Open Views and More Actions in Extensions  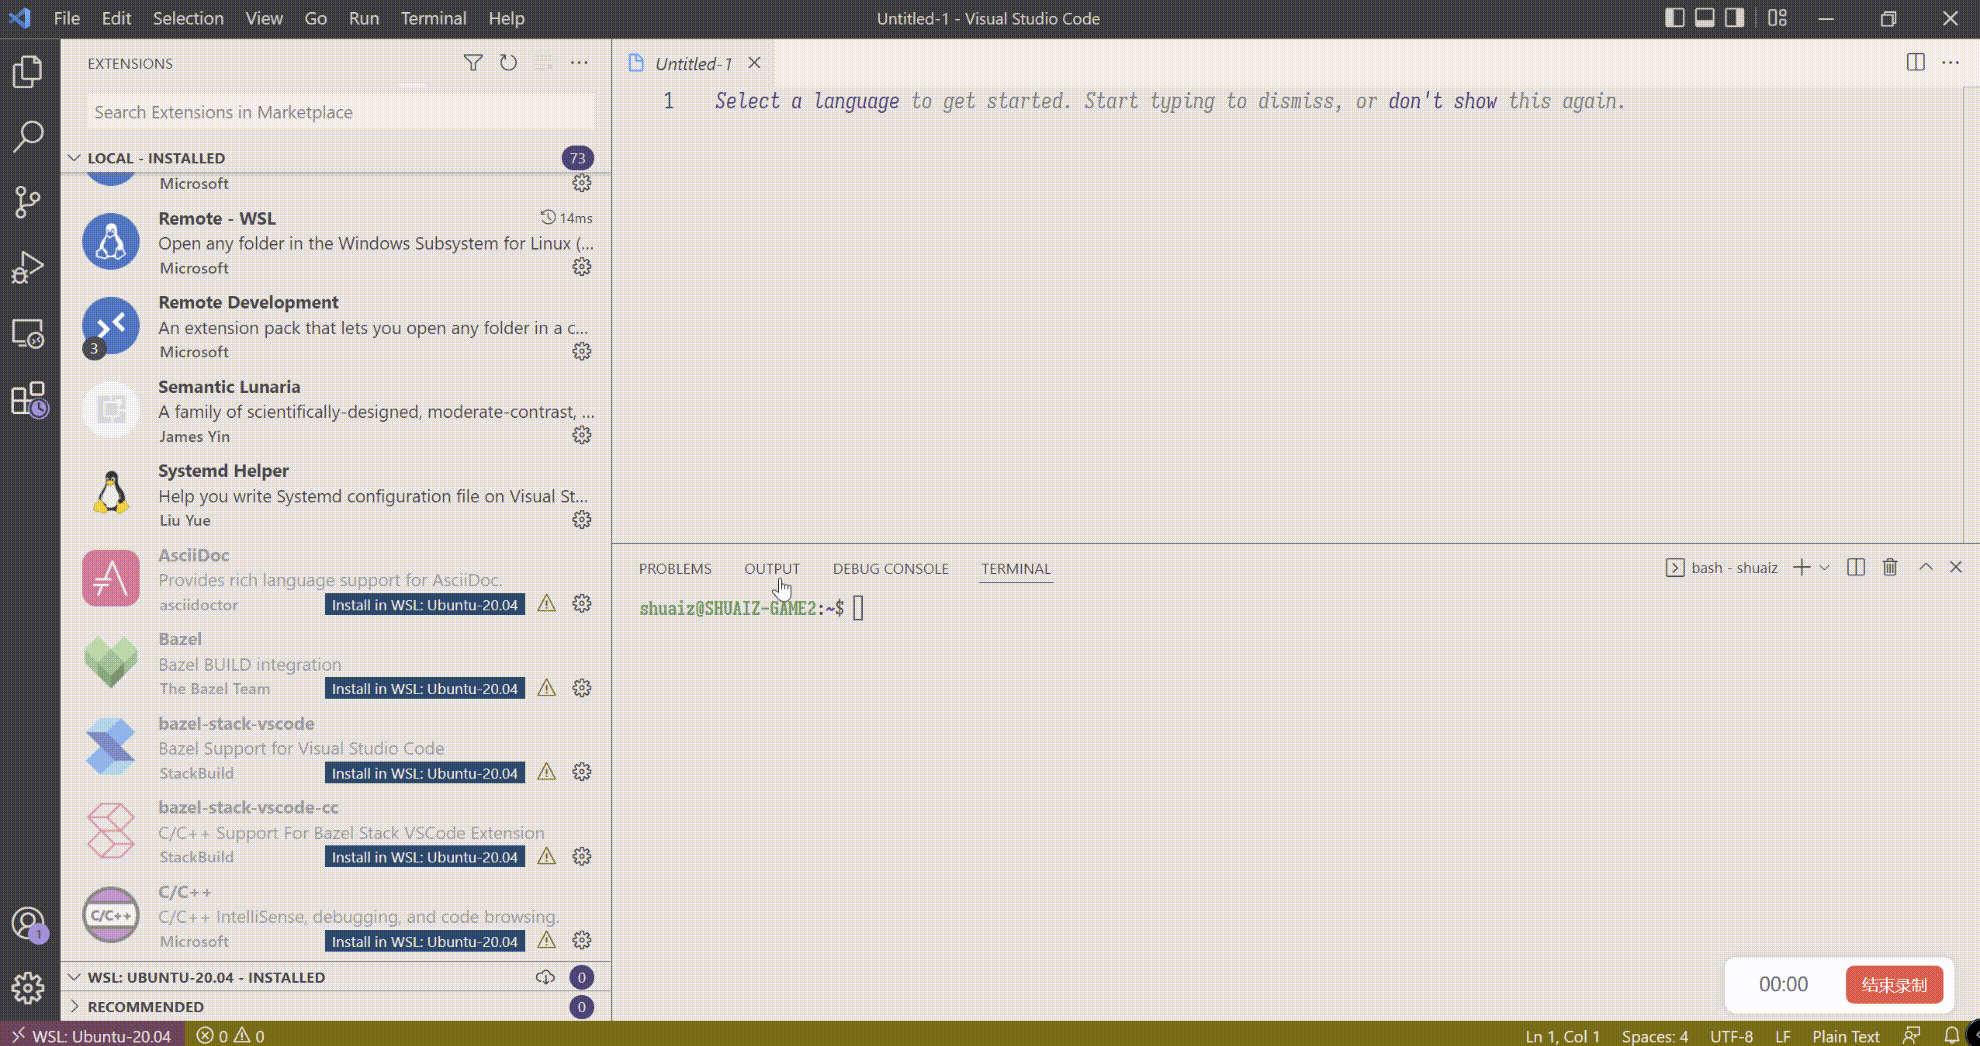click(x=579, y=63)
